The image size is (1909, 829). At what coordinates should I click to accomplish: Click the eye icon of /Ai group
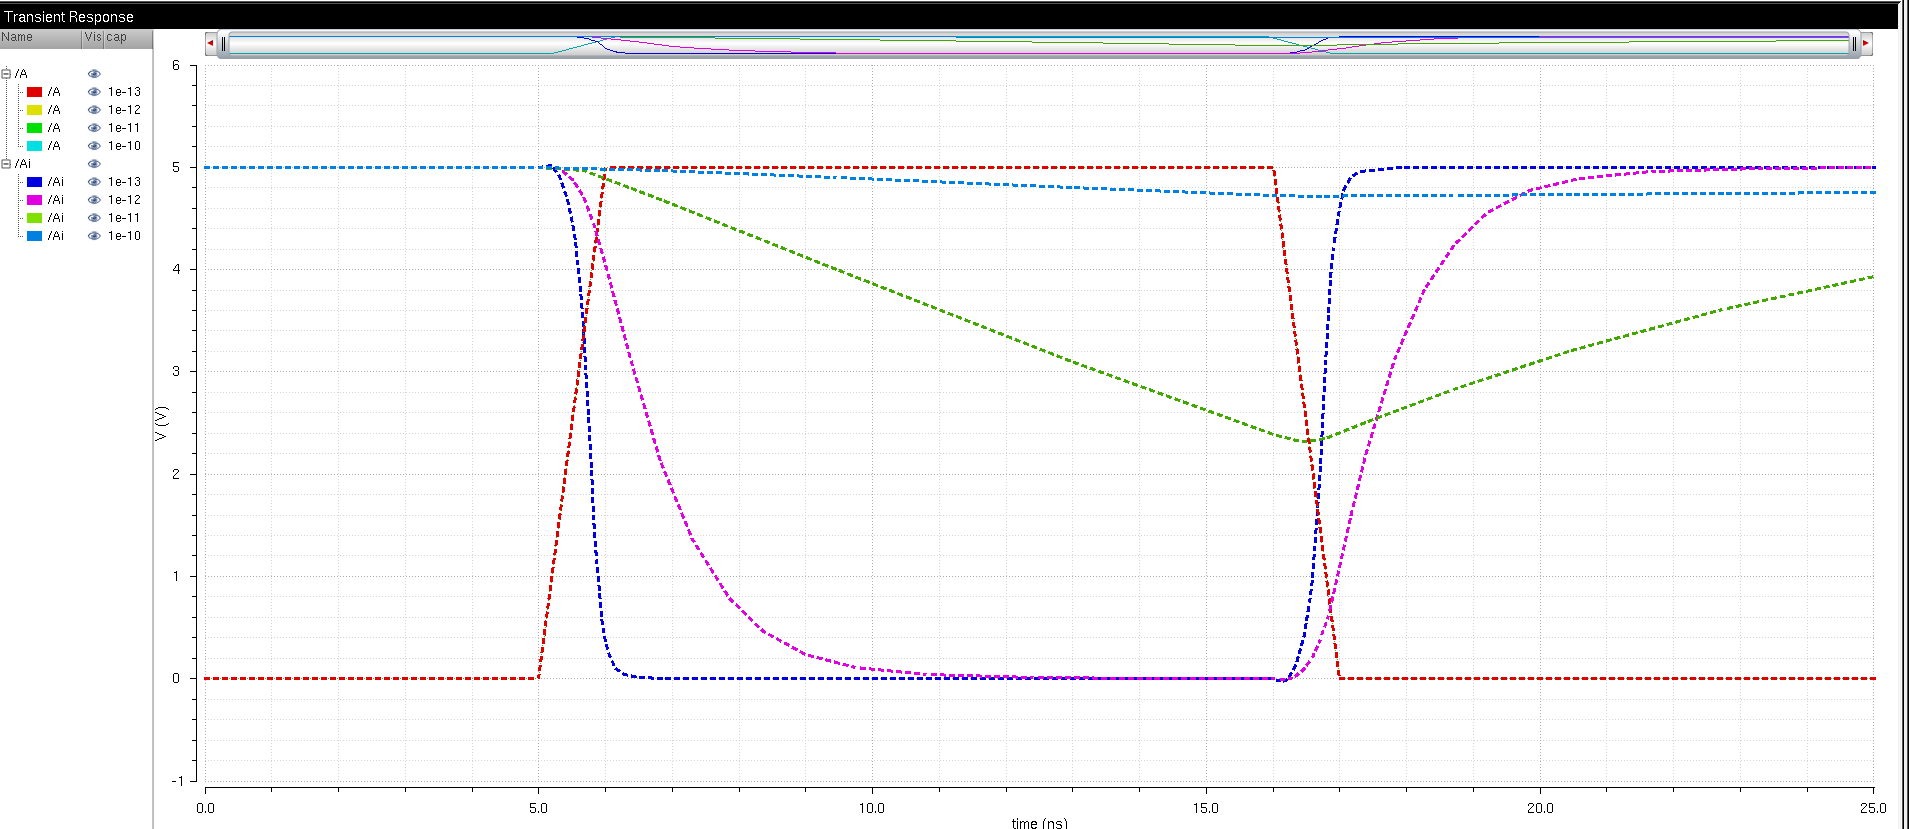tap(94, 164)
